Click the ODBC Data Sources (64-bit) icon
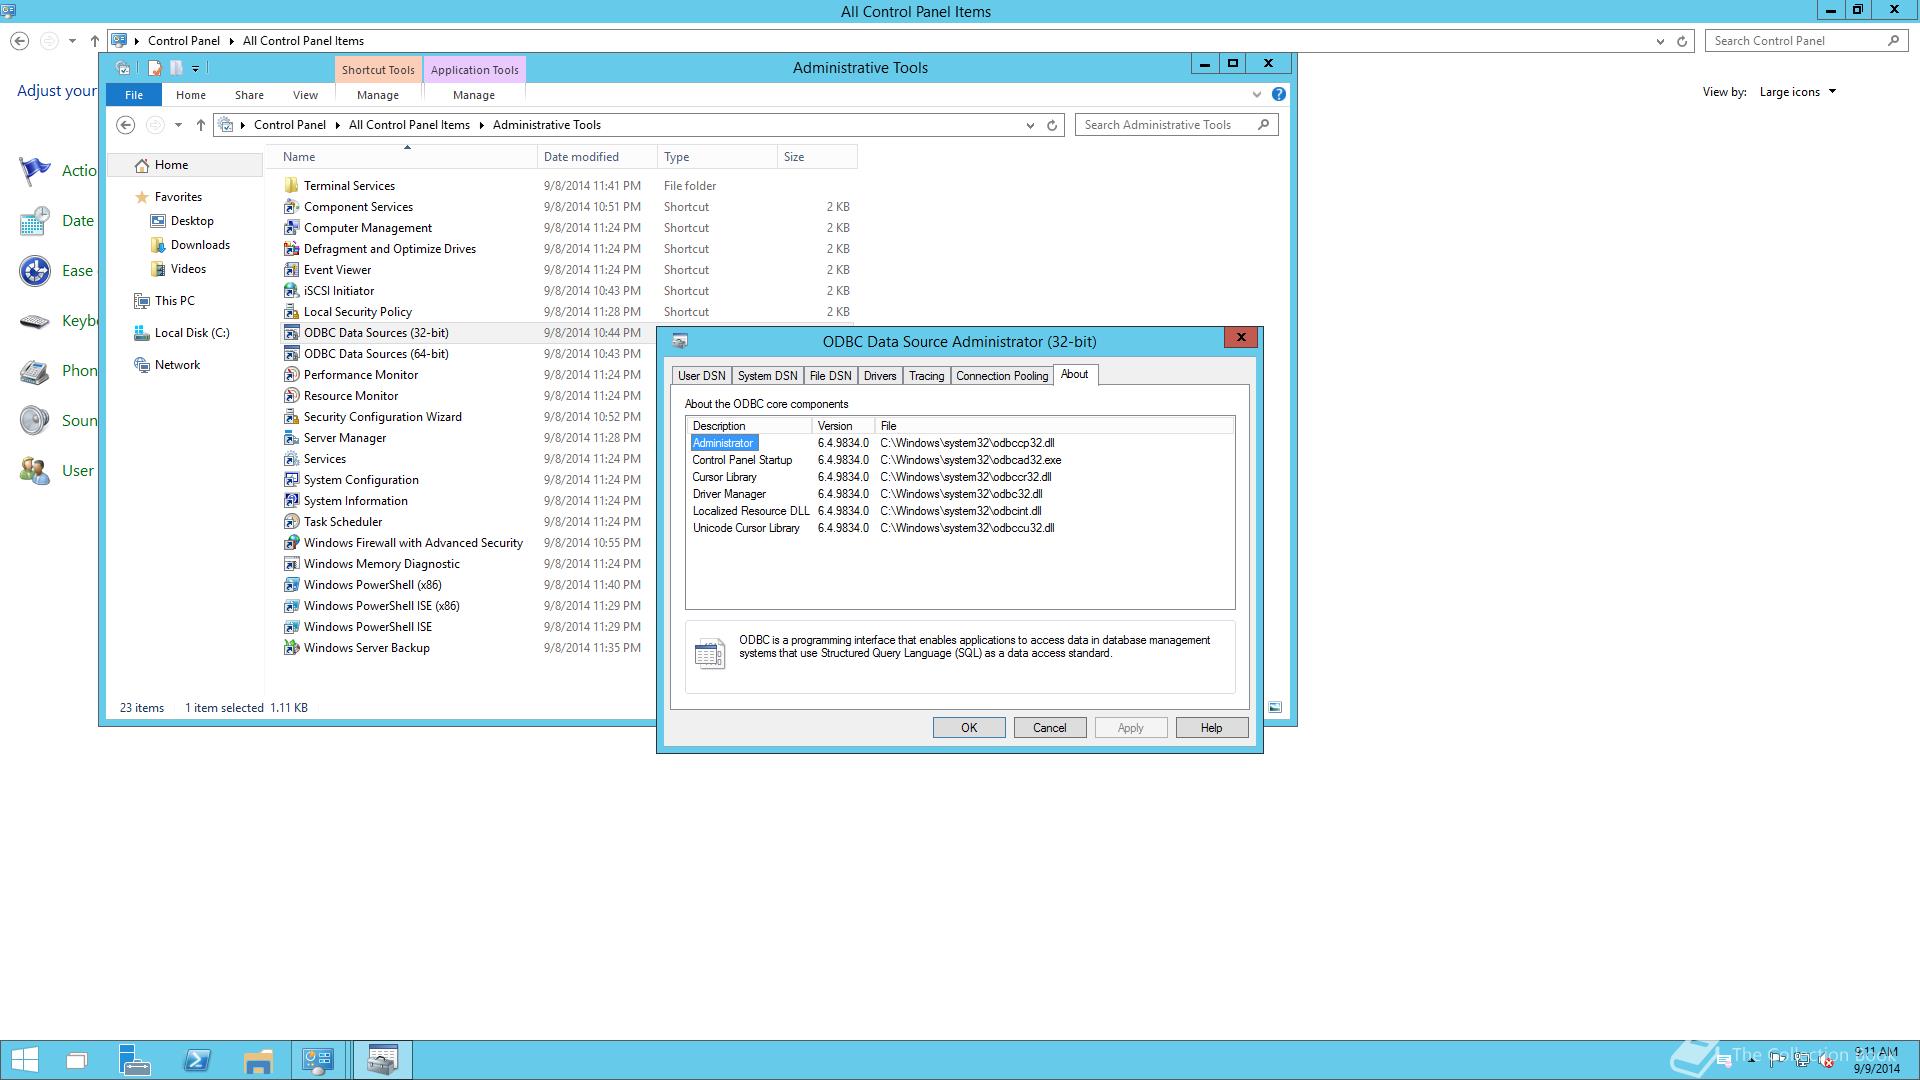 tap(291, 354)
